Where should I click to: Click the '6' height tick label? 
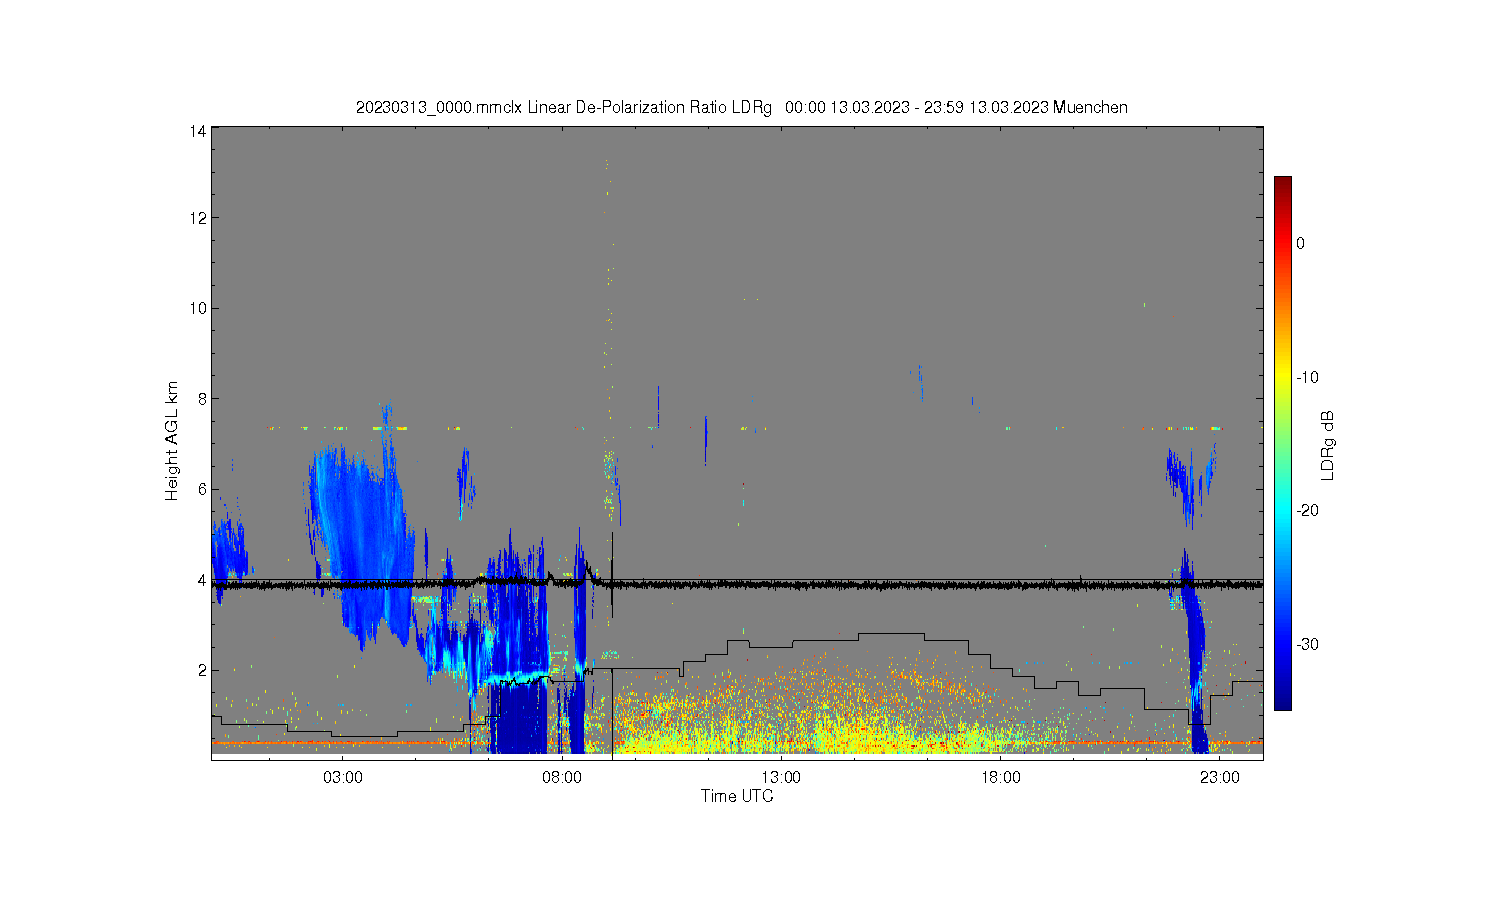point(202,489)
